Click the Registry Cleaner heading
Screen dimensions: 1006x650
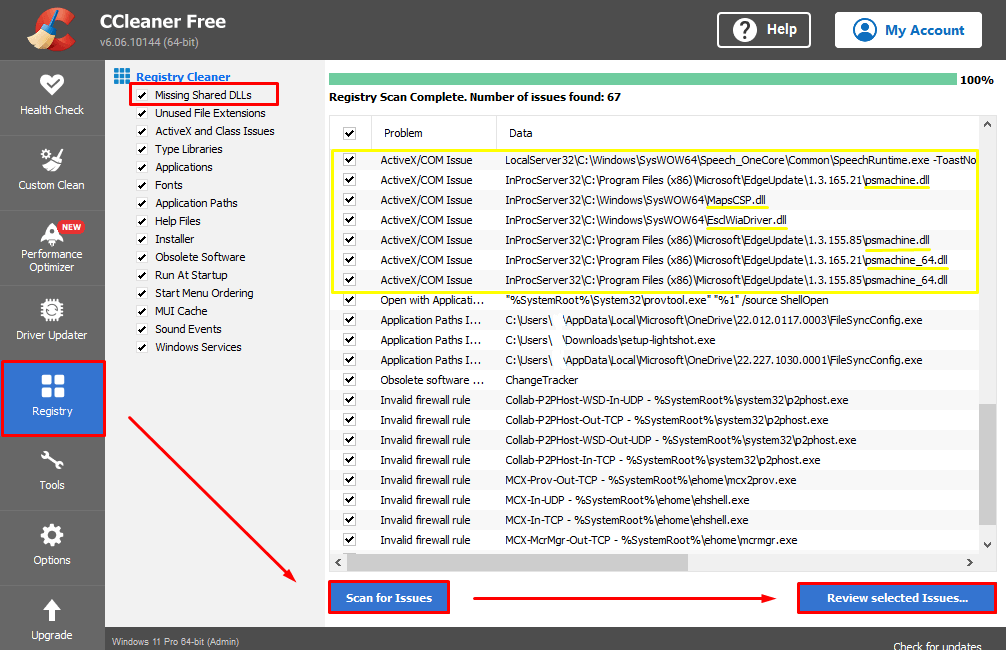coord(183,77)
